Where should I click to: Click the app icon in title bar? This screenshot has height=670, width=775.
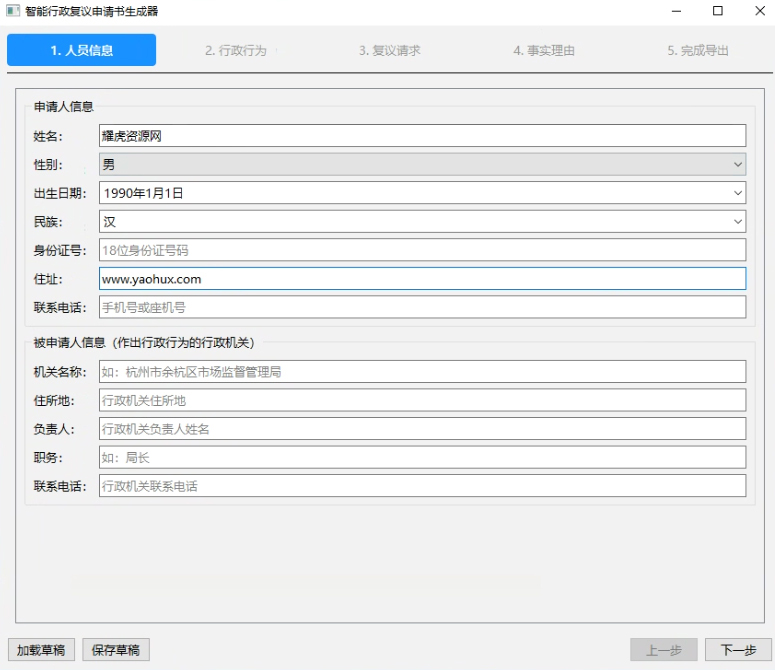pyautogui.click(x=12, y=11)
